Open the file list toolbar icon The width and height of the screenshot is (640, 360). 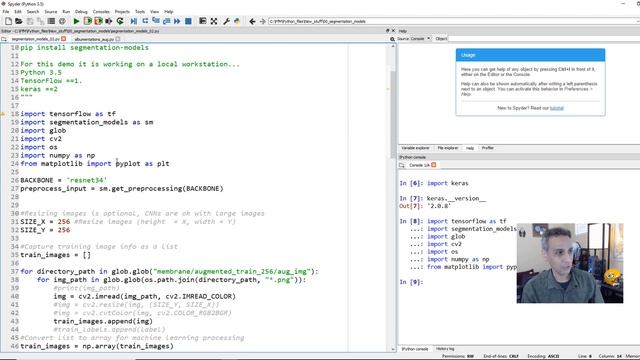point(51,21)
